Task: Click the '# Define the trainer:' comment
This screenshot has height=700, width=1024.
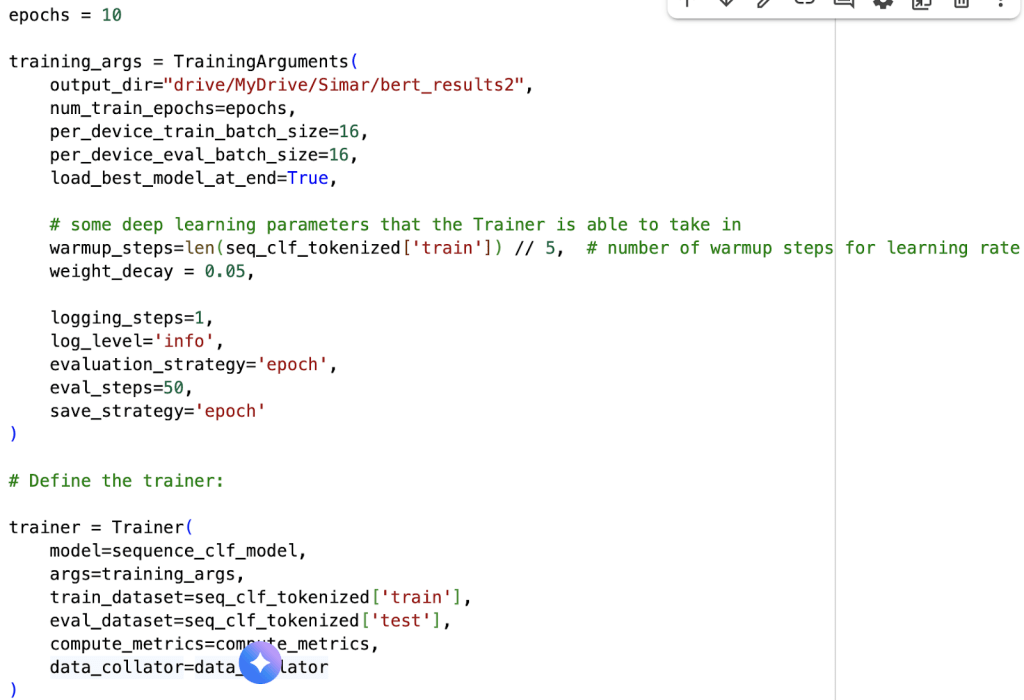Action: tap(116, 481)
